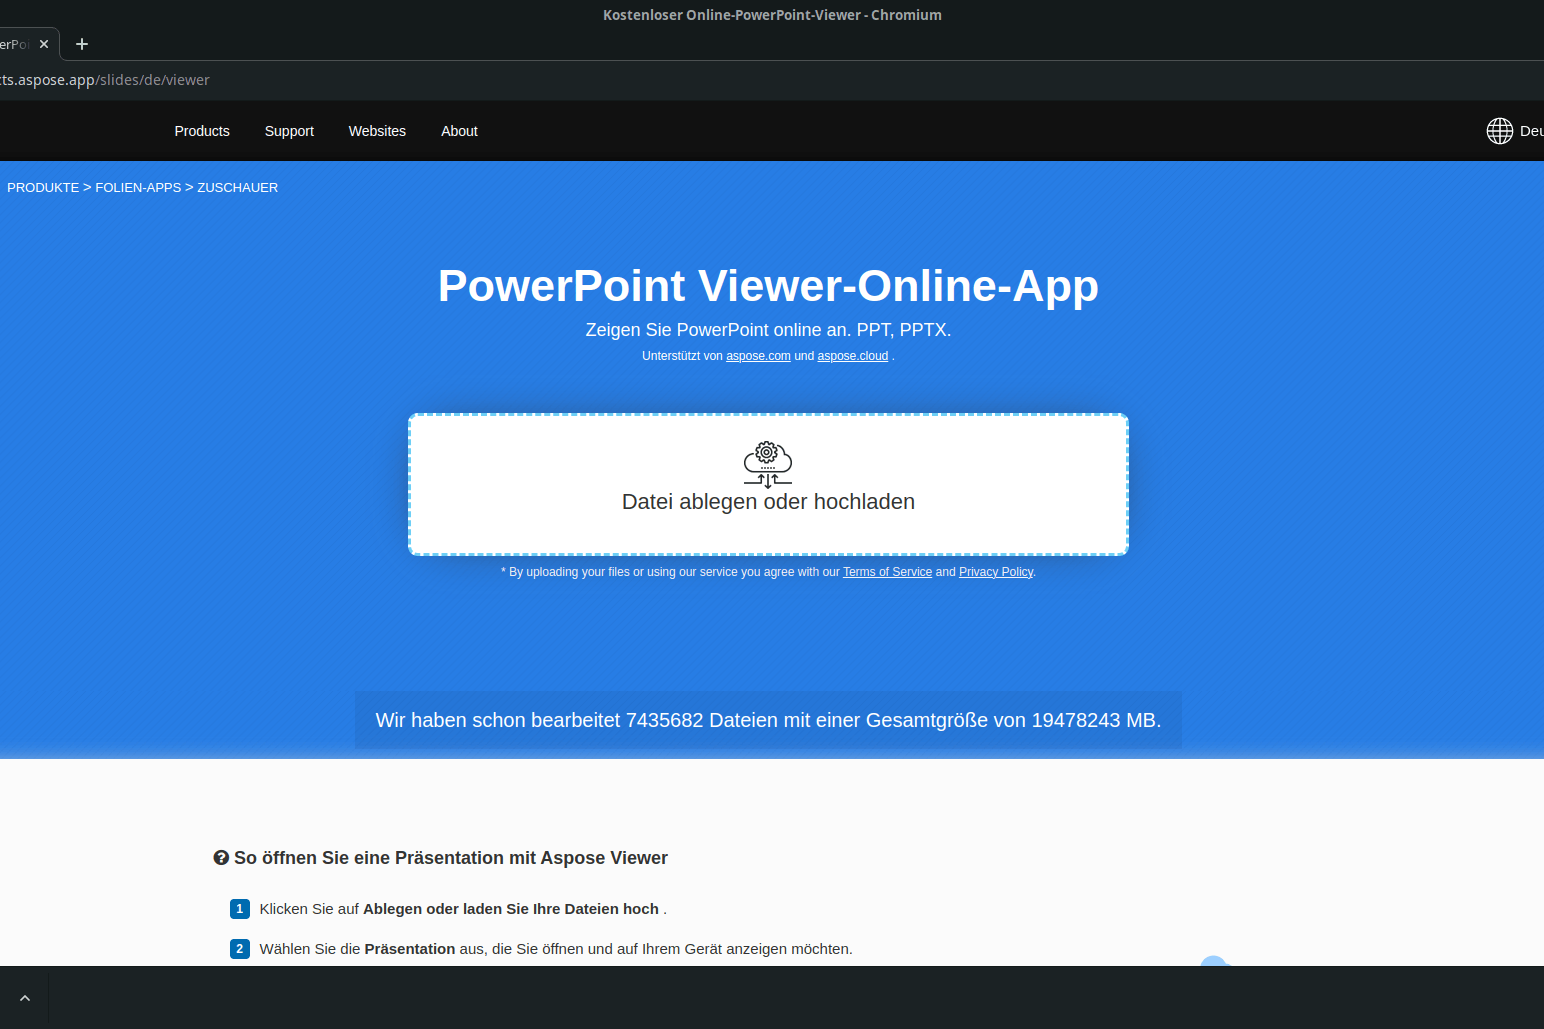Click the question mark help icon
The image size is (1544, 1029).
221,858
